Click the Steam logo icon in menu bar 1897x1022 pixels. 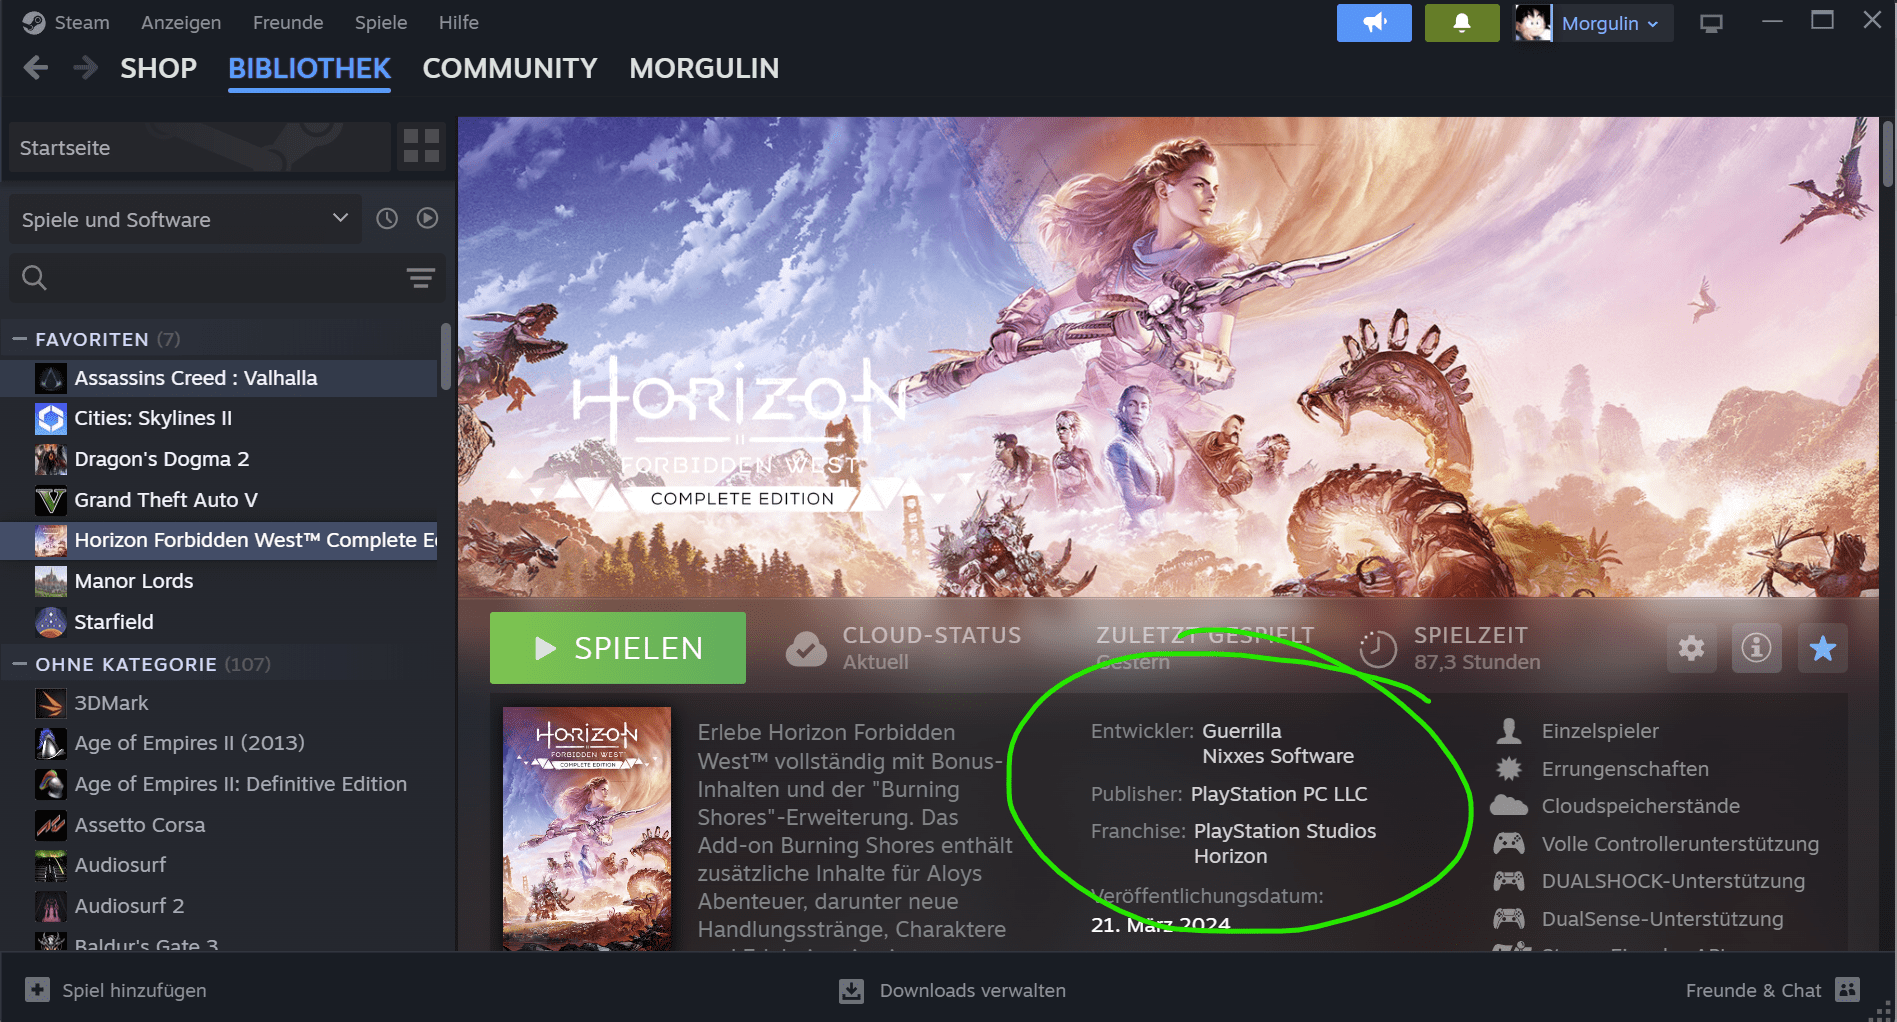pyautogui.click(x=34, y=22)
